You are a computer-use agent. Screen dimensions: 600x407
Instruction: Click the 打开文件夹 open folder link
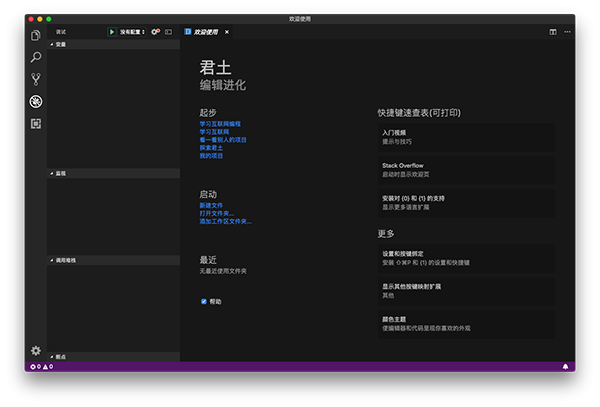(x=217, y=213)
